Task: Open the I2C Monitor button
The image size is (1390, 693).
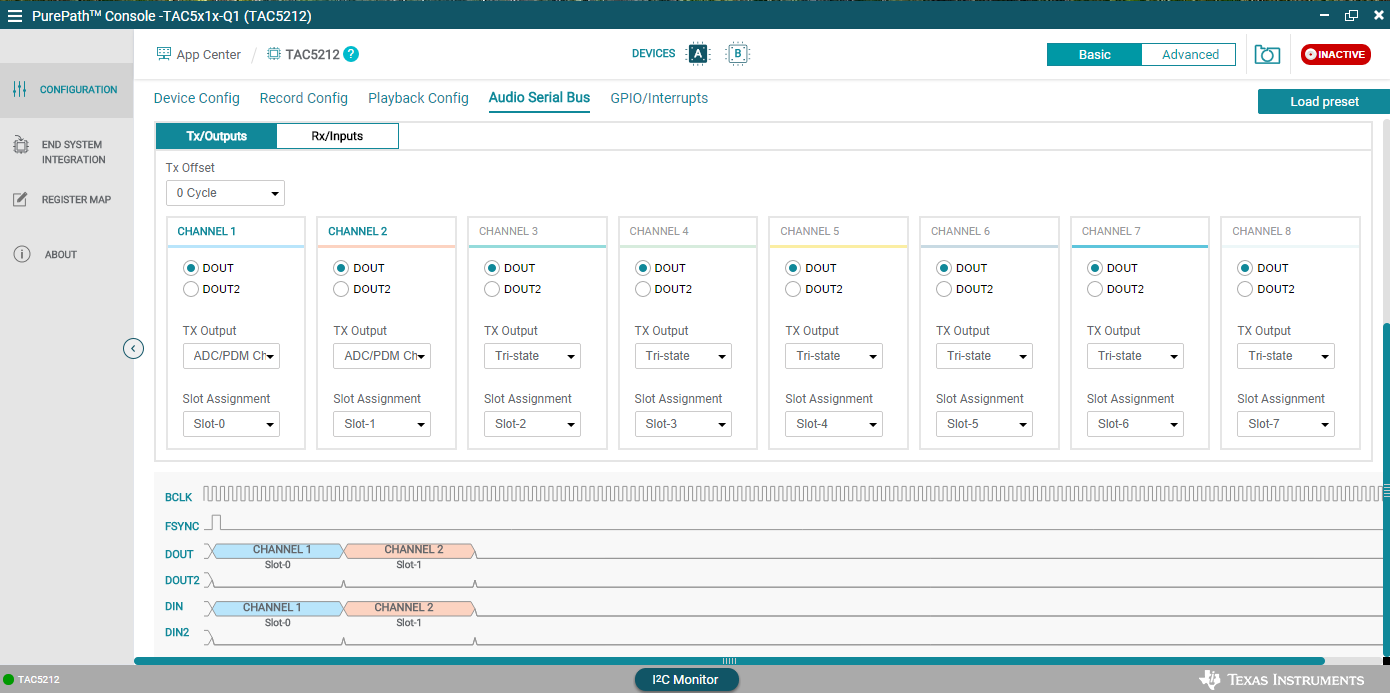Action: [x=686, y=680]
